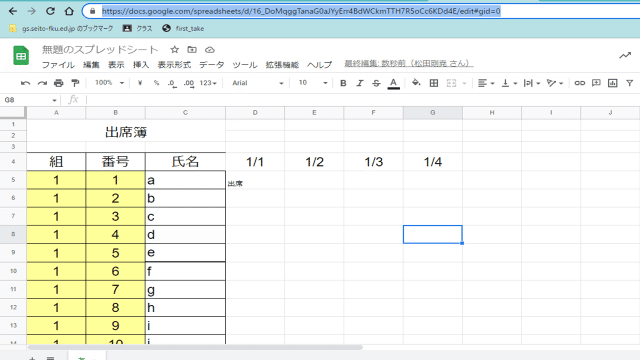Open the 100% zoom dropdown
The height and width of the screenshot is (360, 640).
[109, 83]
